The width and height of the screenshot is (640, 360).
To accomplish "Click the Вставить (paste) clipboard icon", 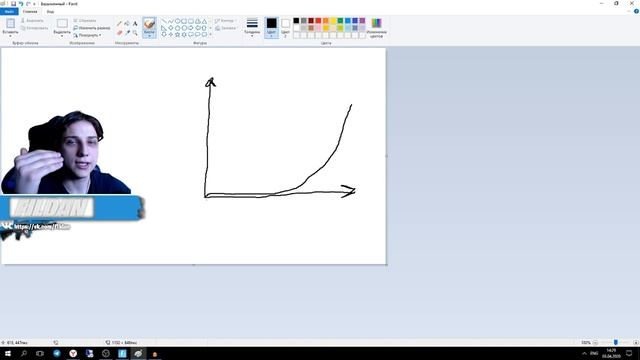I will [x=10, y=23].
